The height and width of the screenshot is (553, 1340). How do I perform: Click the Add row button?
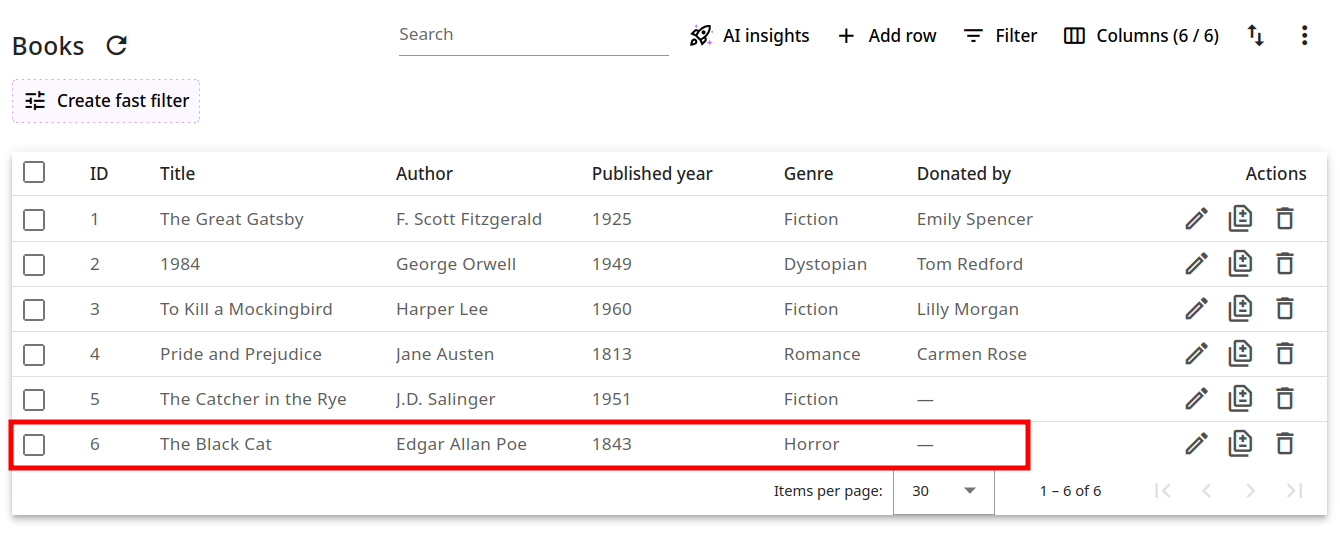coord(886,36)
